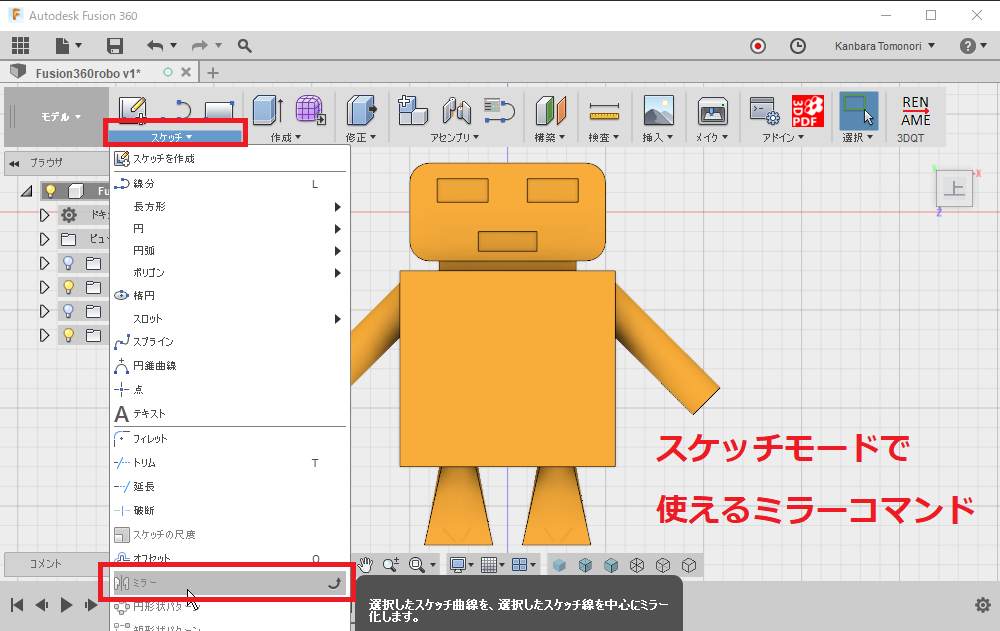Toggle visibility bulb of fourth browser row
The image size is (1000, 631).
pyautogui.click(x=68, y=287)
